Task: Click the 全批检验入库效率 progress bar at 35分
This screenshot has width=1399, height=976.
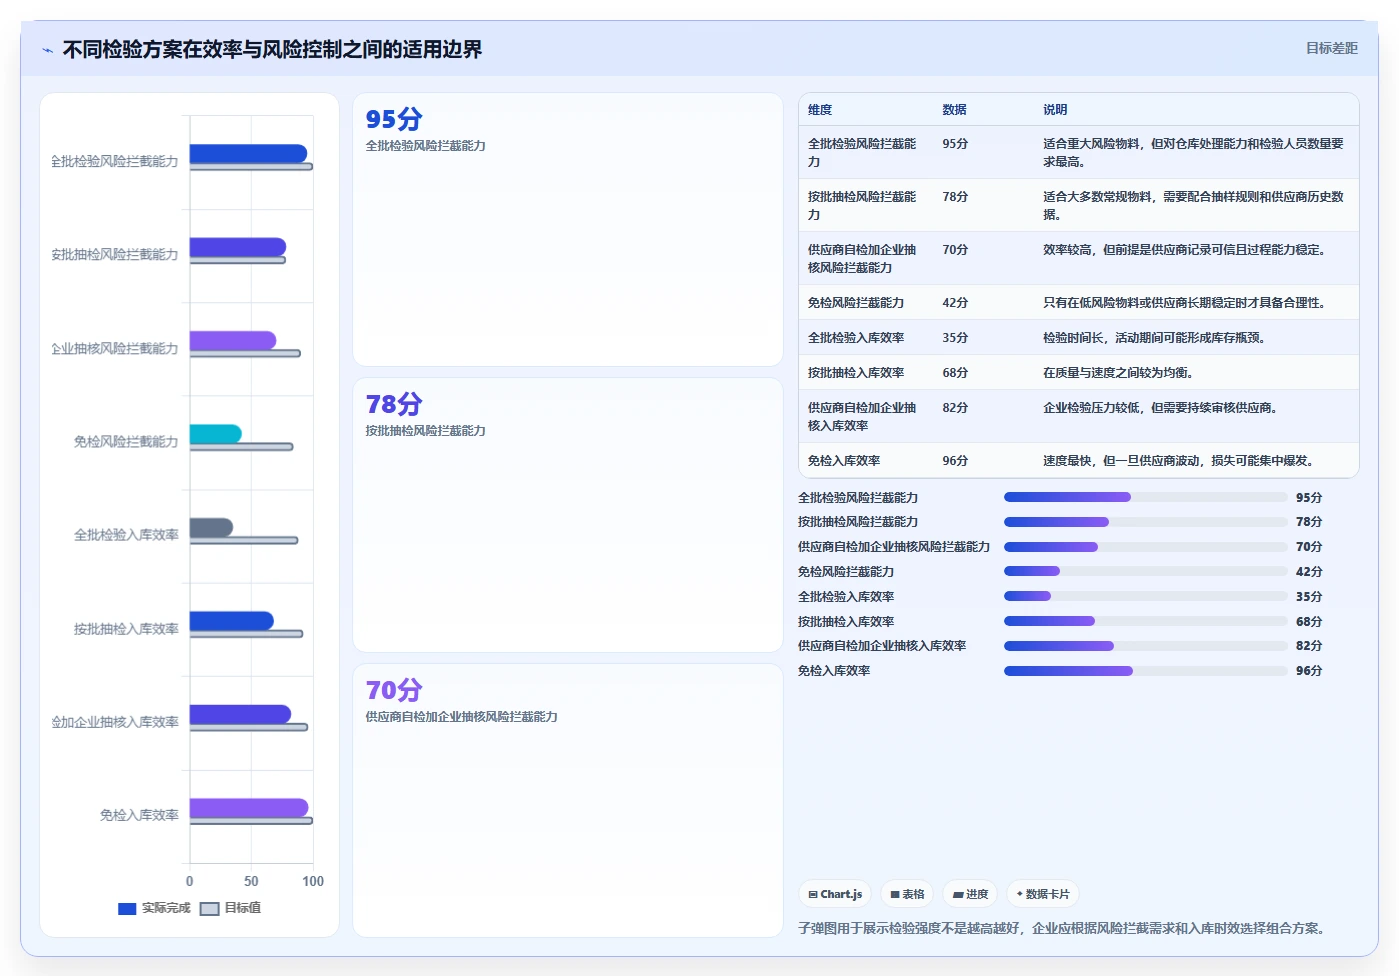Action: point(1146,596)
